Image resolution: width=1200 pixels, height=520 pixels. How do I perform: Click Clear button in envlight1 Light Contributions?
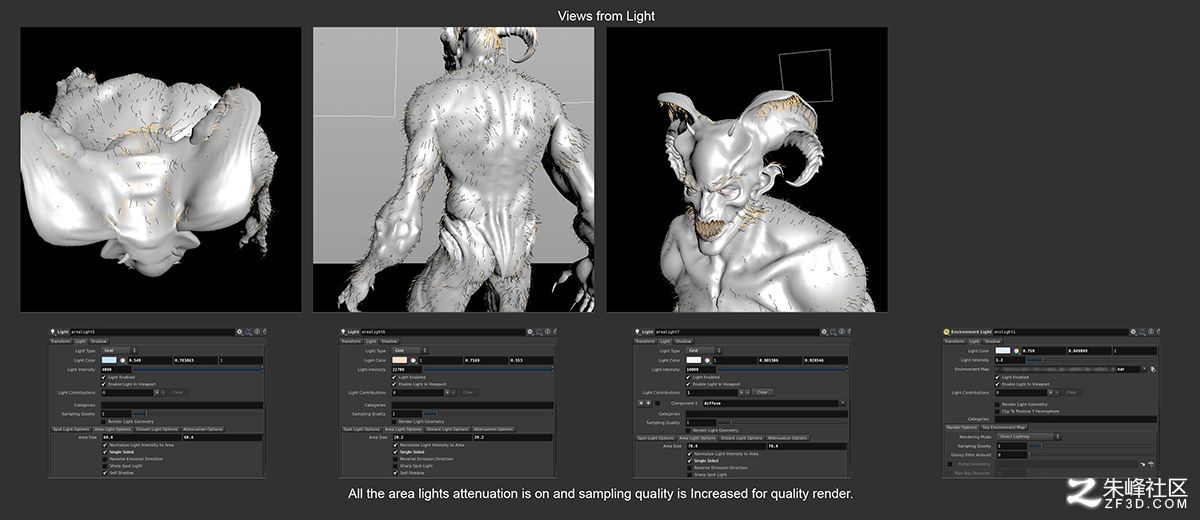pyautogui.click(x=1071, y=393)
